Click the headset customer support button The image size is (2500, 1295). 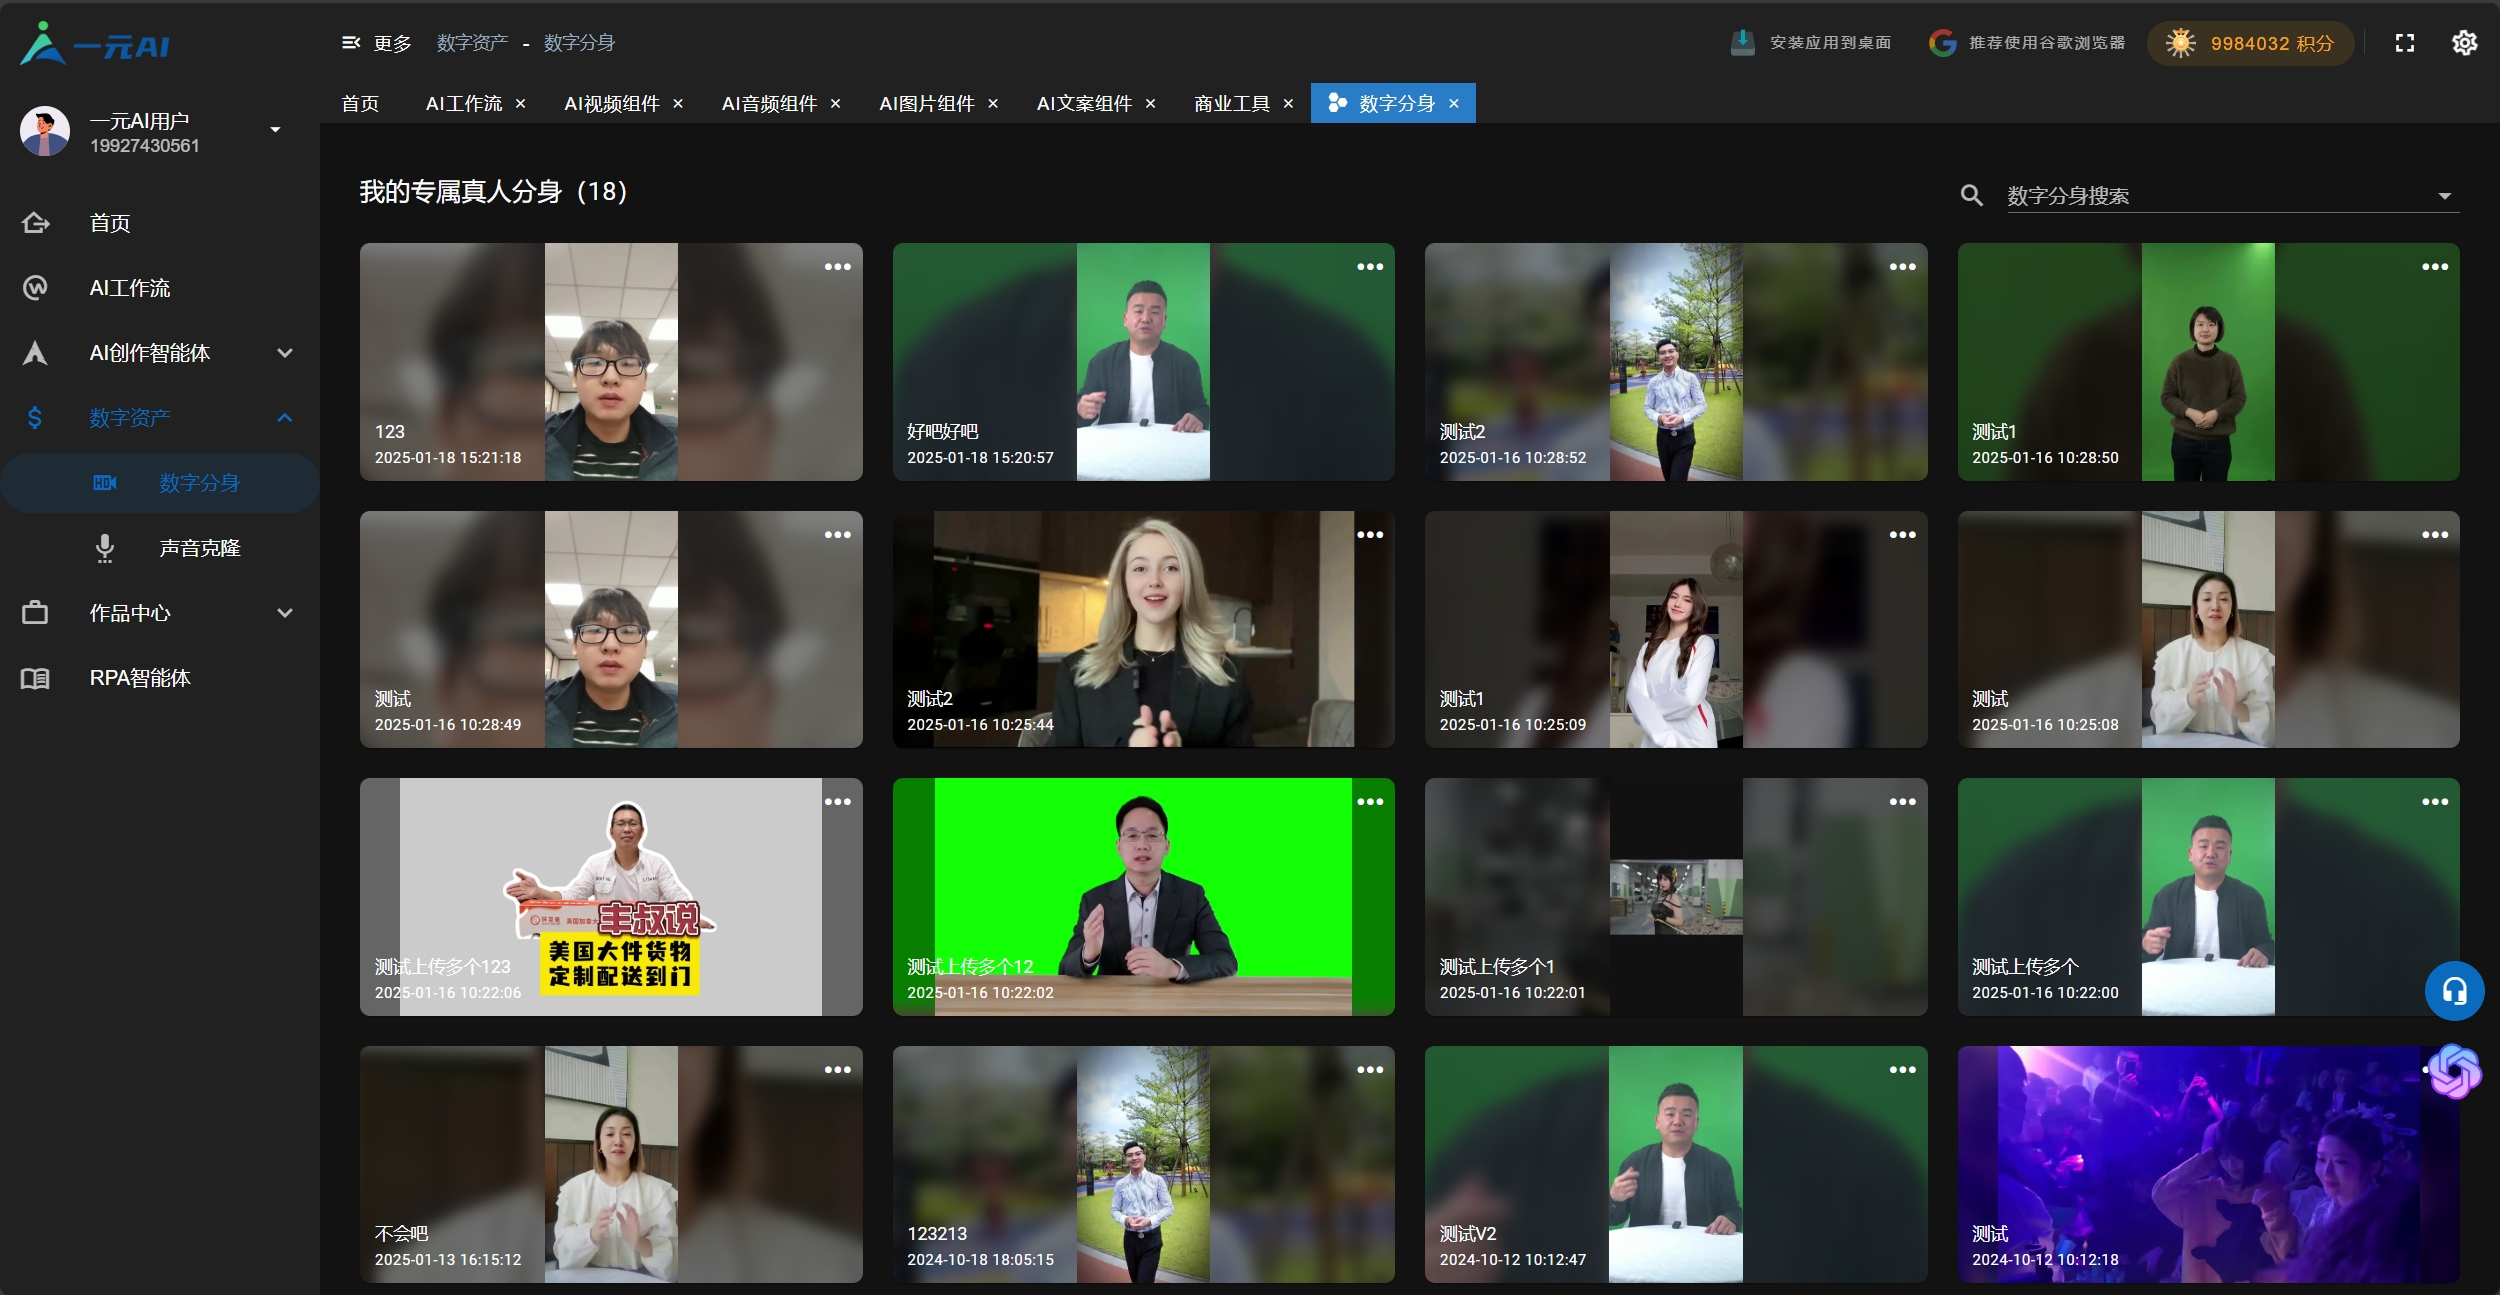pyautogui.click(x=2454, y=991)
